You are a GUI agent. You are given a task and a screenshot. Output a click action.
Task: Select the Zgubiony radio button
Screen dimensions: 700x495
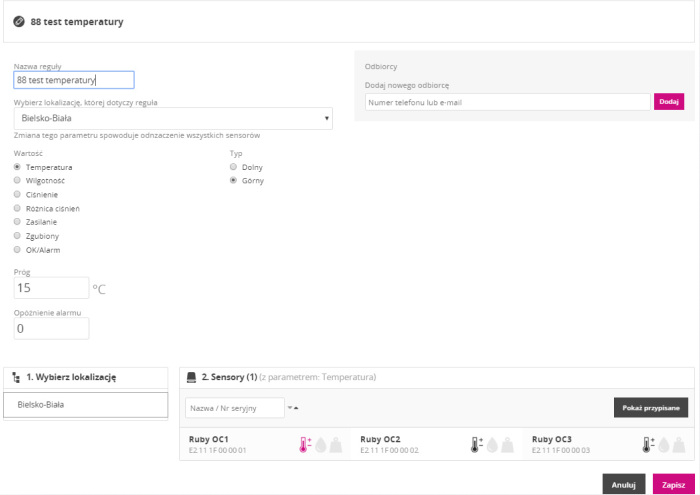[x=17, y=236]
